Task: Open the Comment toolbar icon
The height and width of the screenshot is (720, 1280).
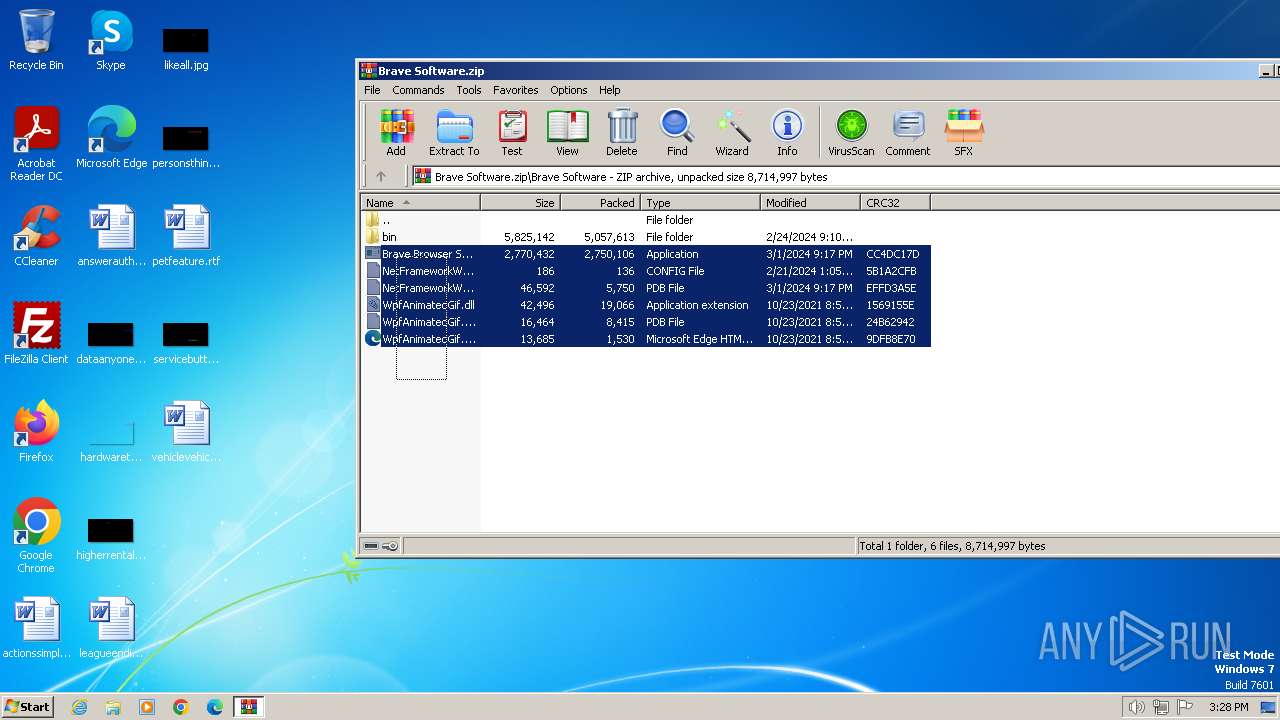Action: click(908, 132)
